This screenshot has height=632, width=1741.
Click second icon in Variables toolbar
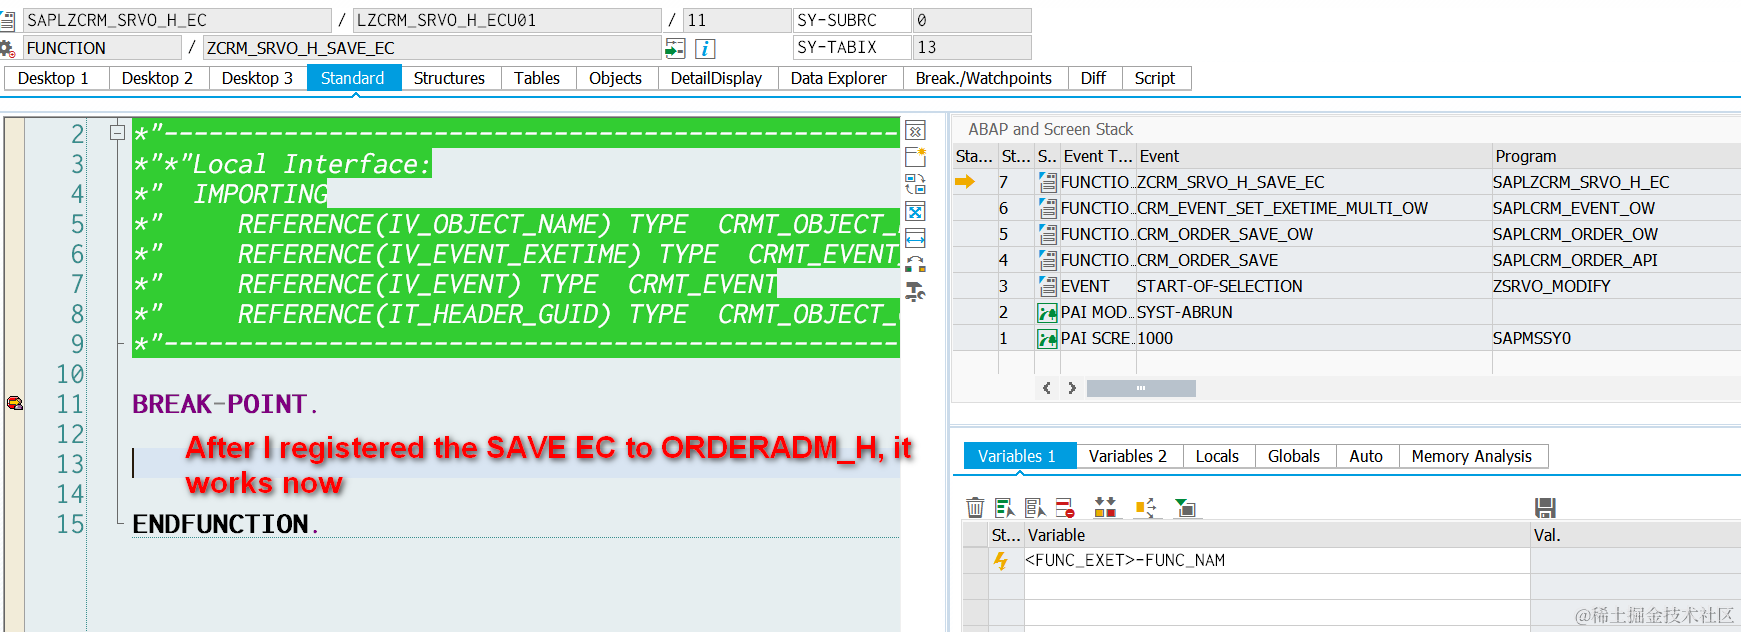coord(1005,507)
